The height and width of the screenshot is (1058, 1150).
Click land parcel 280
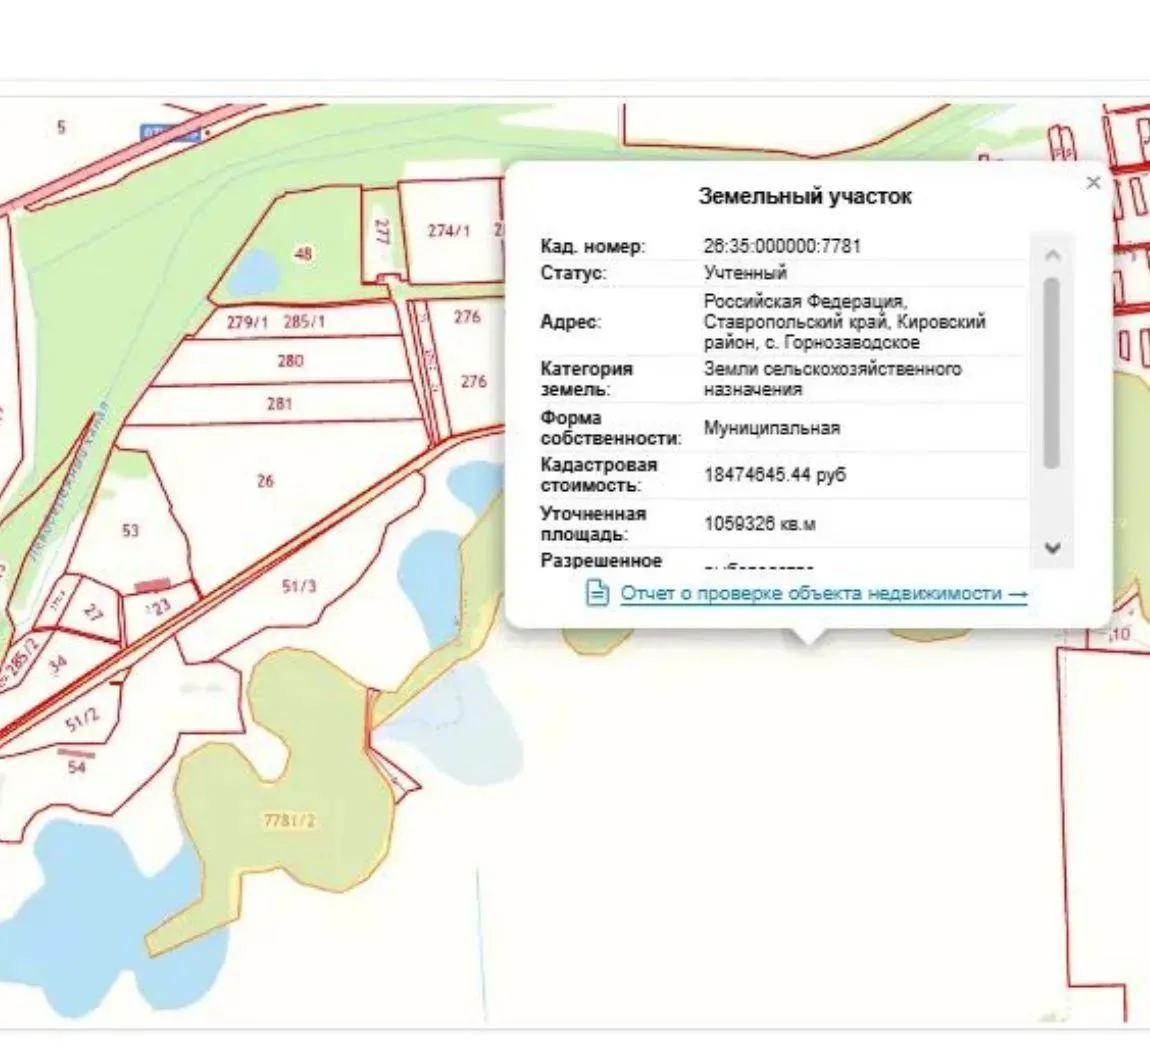[290, 361]
